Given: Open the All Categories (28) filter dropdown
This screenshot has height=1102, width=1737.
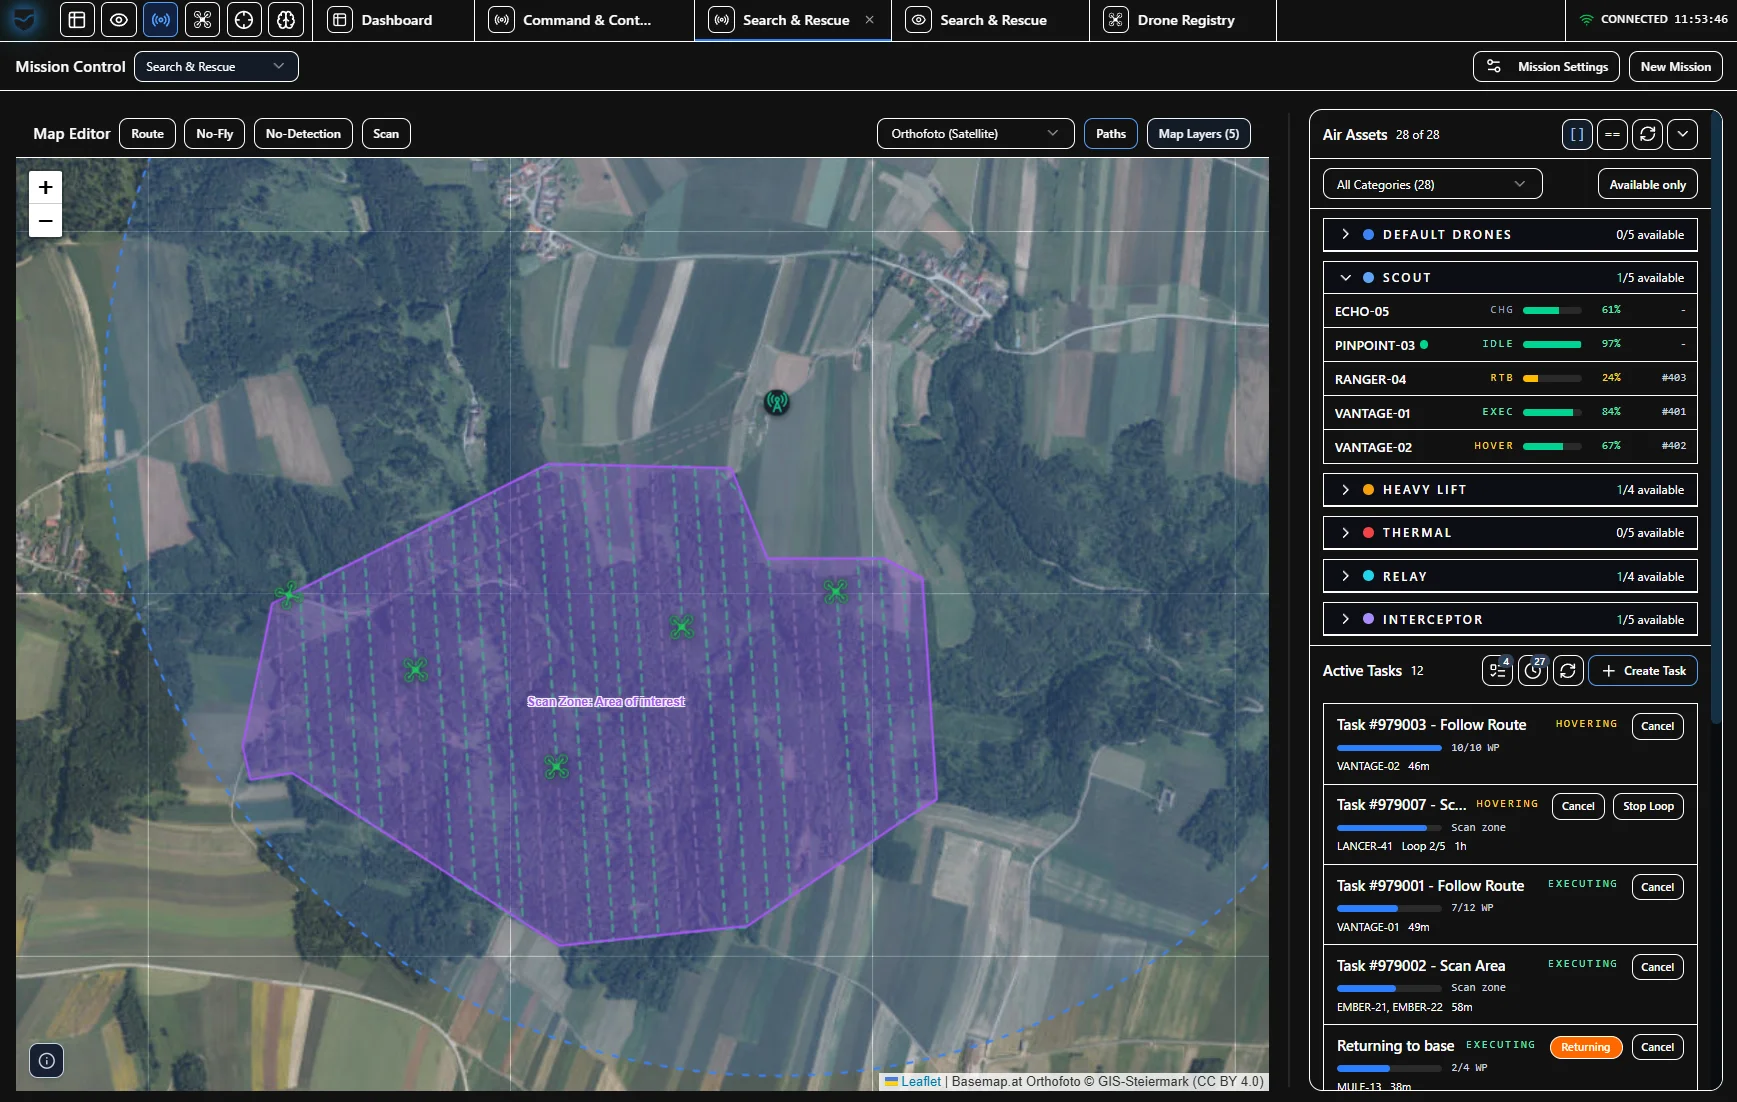Looking at the screenshot, I should pos(1433,184).
